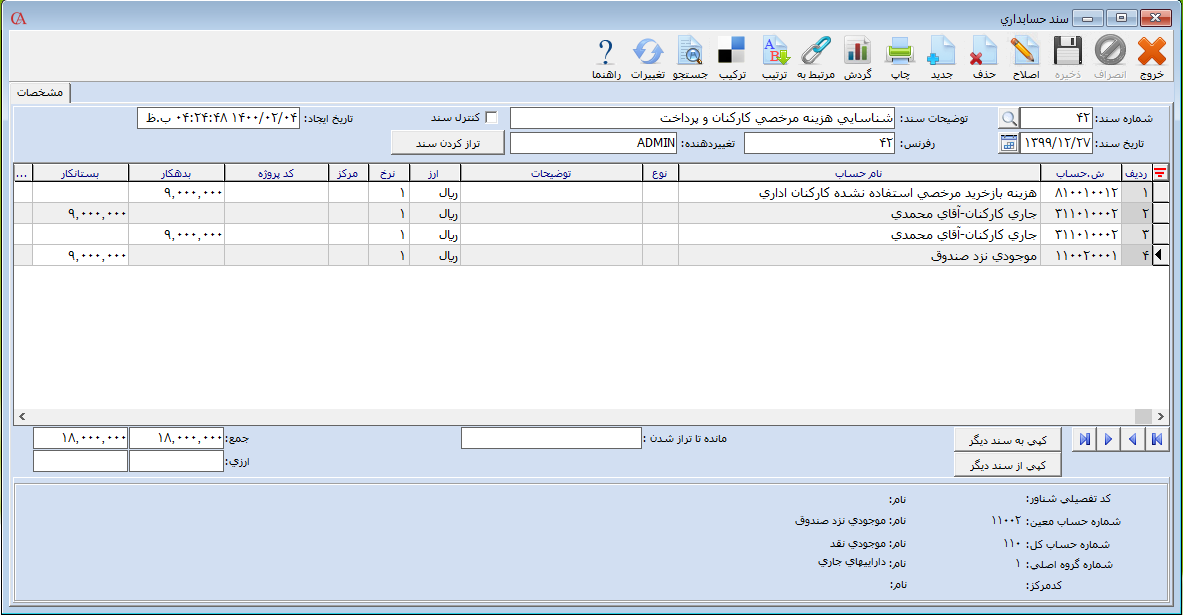Click the ذخیره (Save) floppy disk icon
Screen dimensions: 1183x615
coord(1068,52)
